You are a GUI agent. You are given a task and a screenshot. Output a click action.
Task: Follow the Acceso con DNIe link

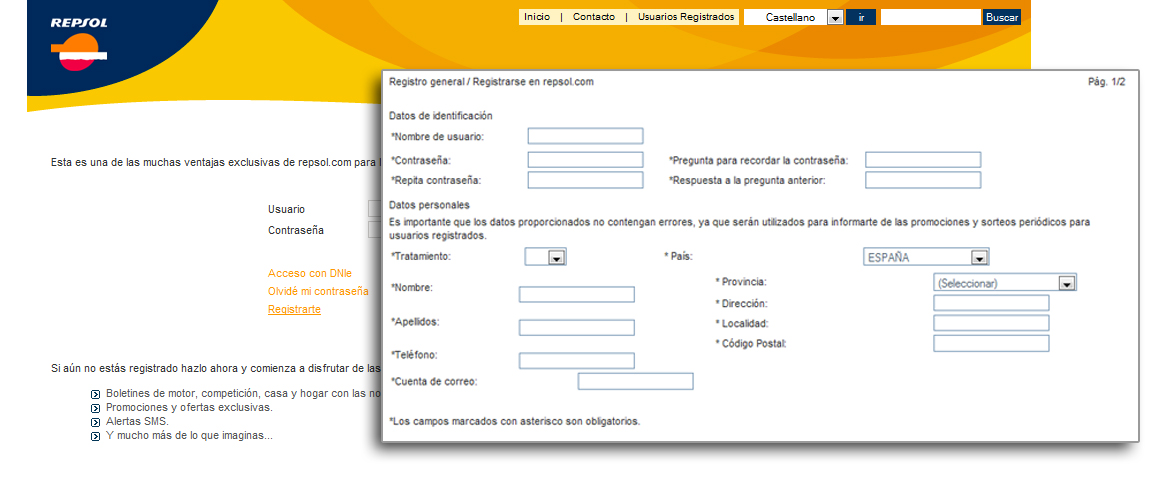pos(310,273)
